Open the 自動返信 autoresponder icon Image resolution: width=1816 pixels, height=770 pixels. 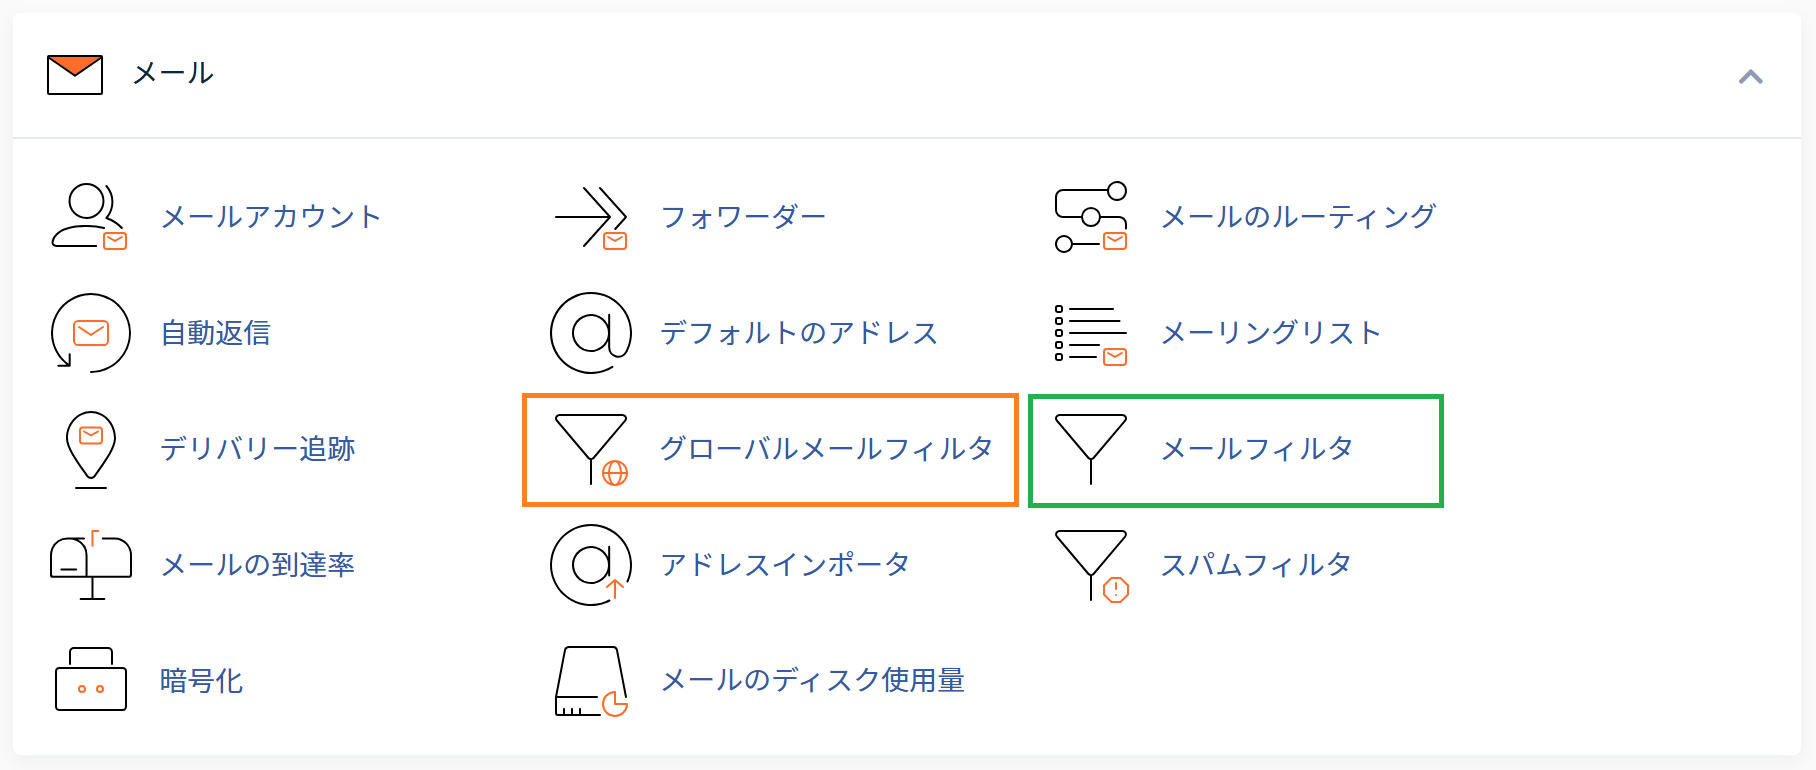[x=90, y=333]
